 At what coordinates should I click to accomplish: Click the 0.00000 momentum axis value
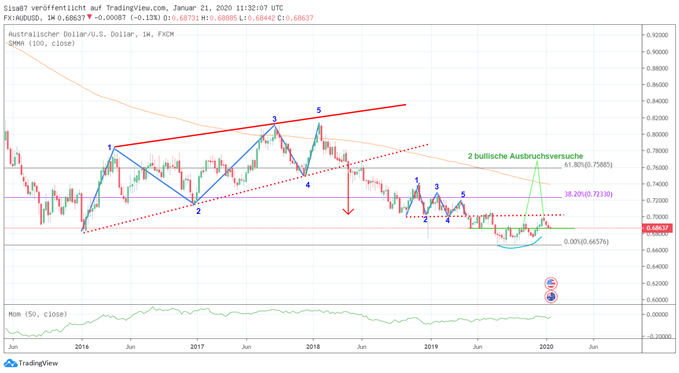tap(657, 315)
